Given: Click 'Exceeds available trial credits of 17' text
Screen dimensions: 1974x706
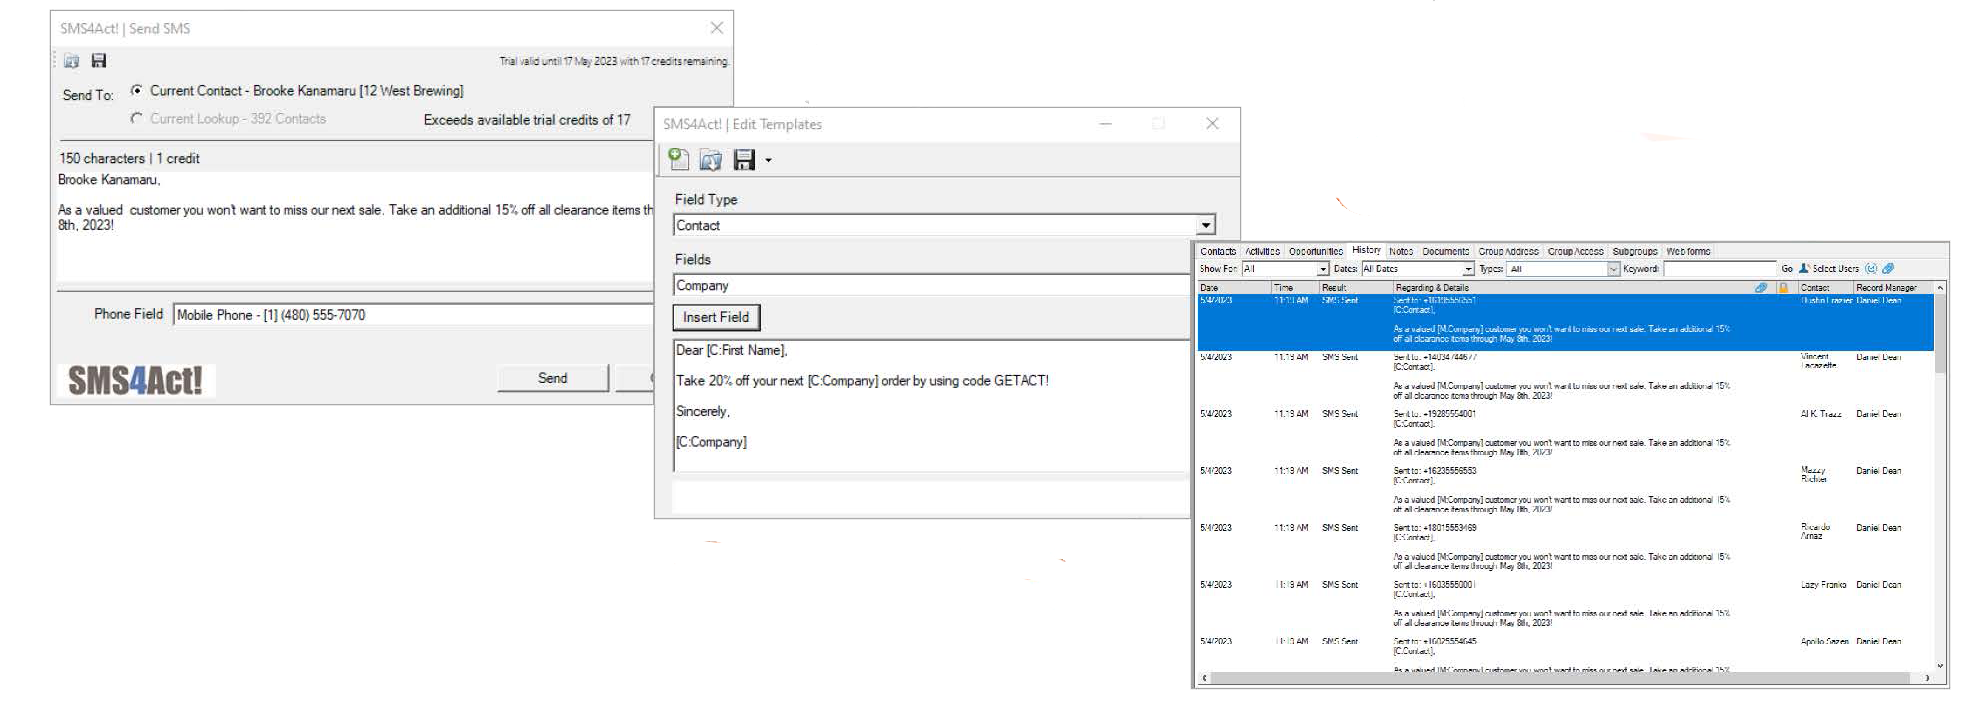Looking at the screenshot, I should 527,119.
